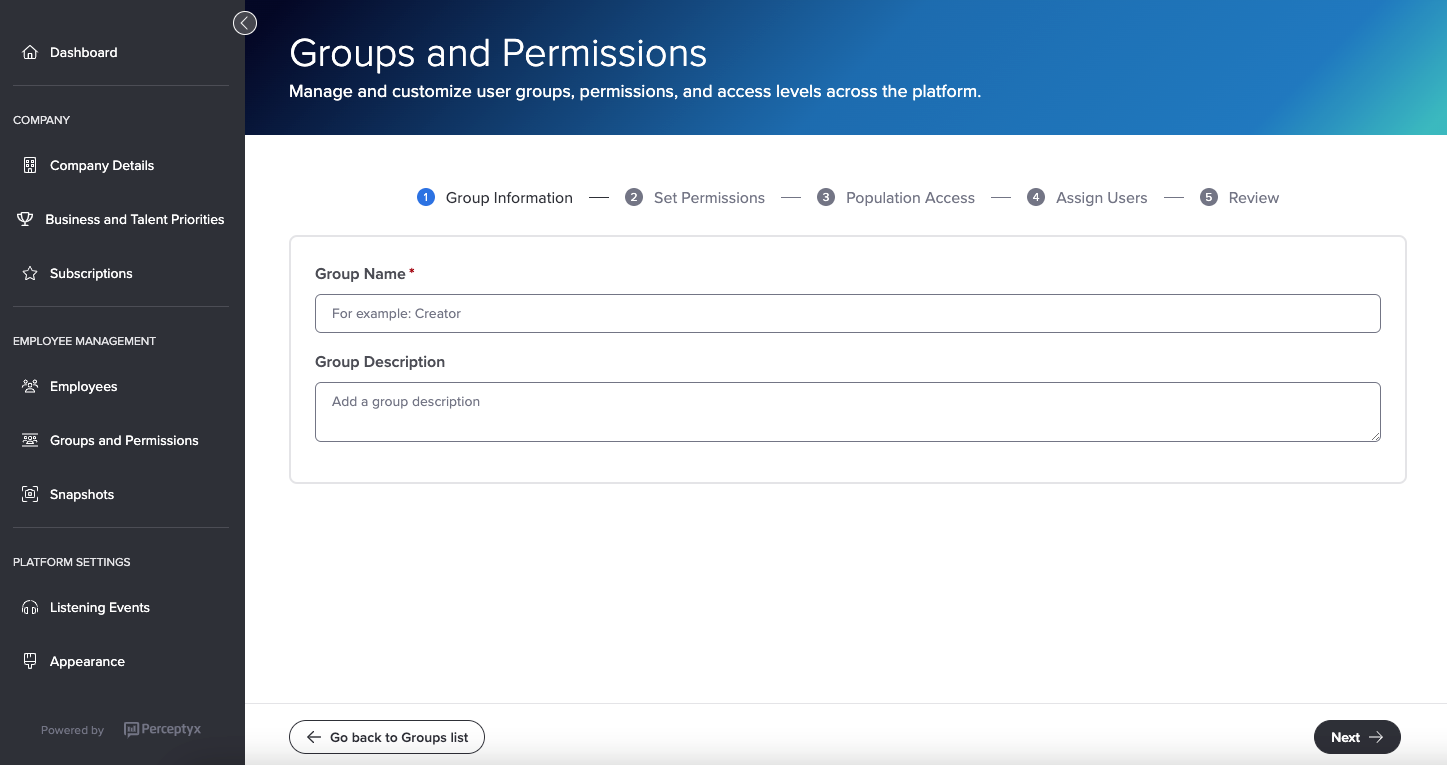Collapse the sidebar with the chevron button
1447x765 pixels.
245,23
